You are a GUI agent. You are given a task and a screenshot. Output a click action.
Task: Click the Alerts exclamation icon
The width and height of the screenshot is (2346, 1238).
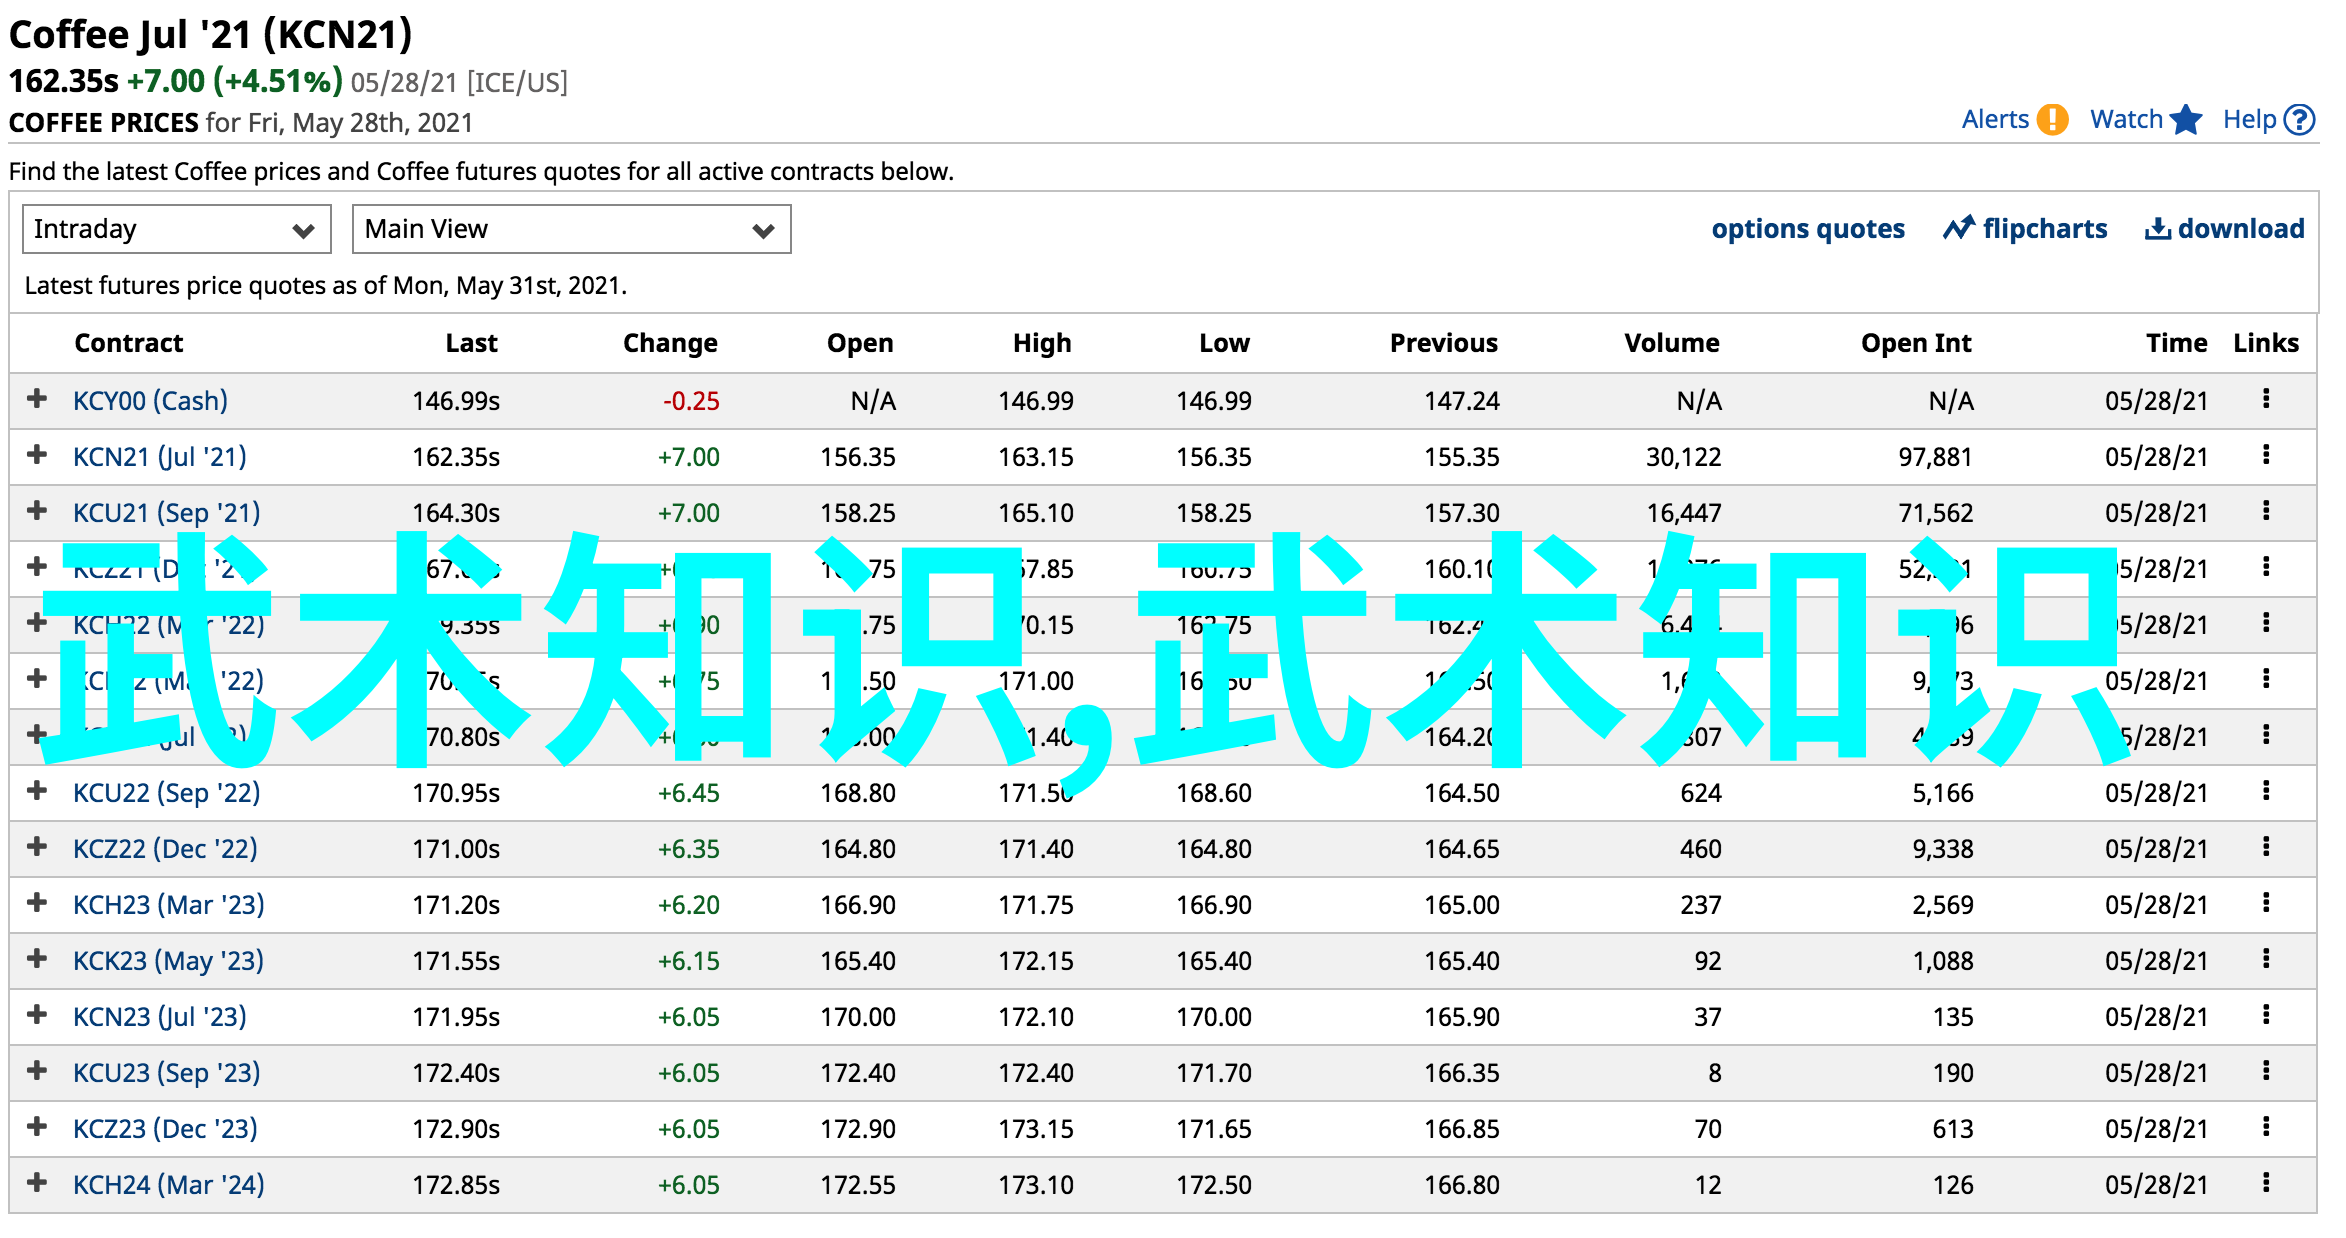pyautogui.click(x=2052, y=120)
